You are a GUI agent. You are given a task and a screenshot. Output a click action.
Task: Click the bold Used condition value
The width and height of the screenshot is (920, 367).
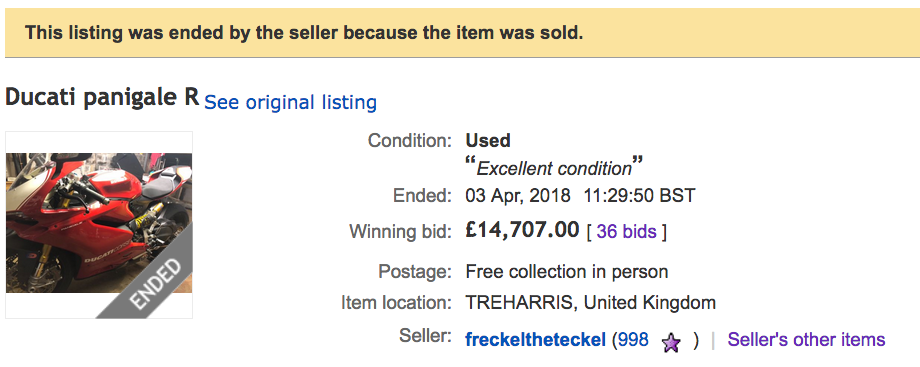pyautogui.click(x=488, y=141)
